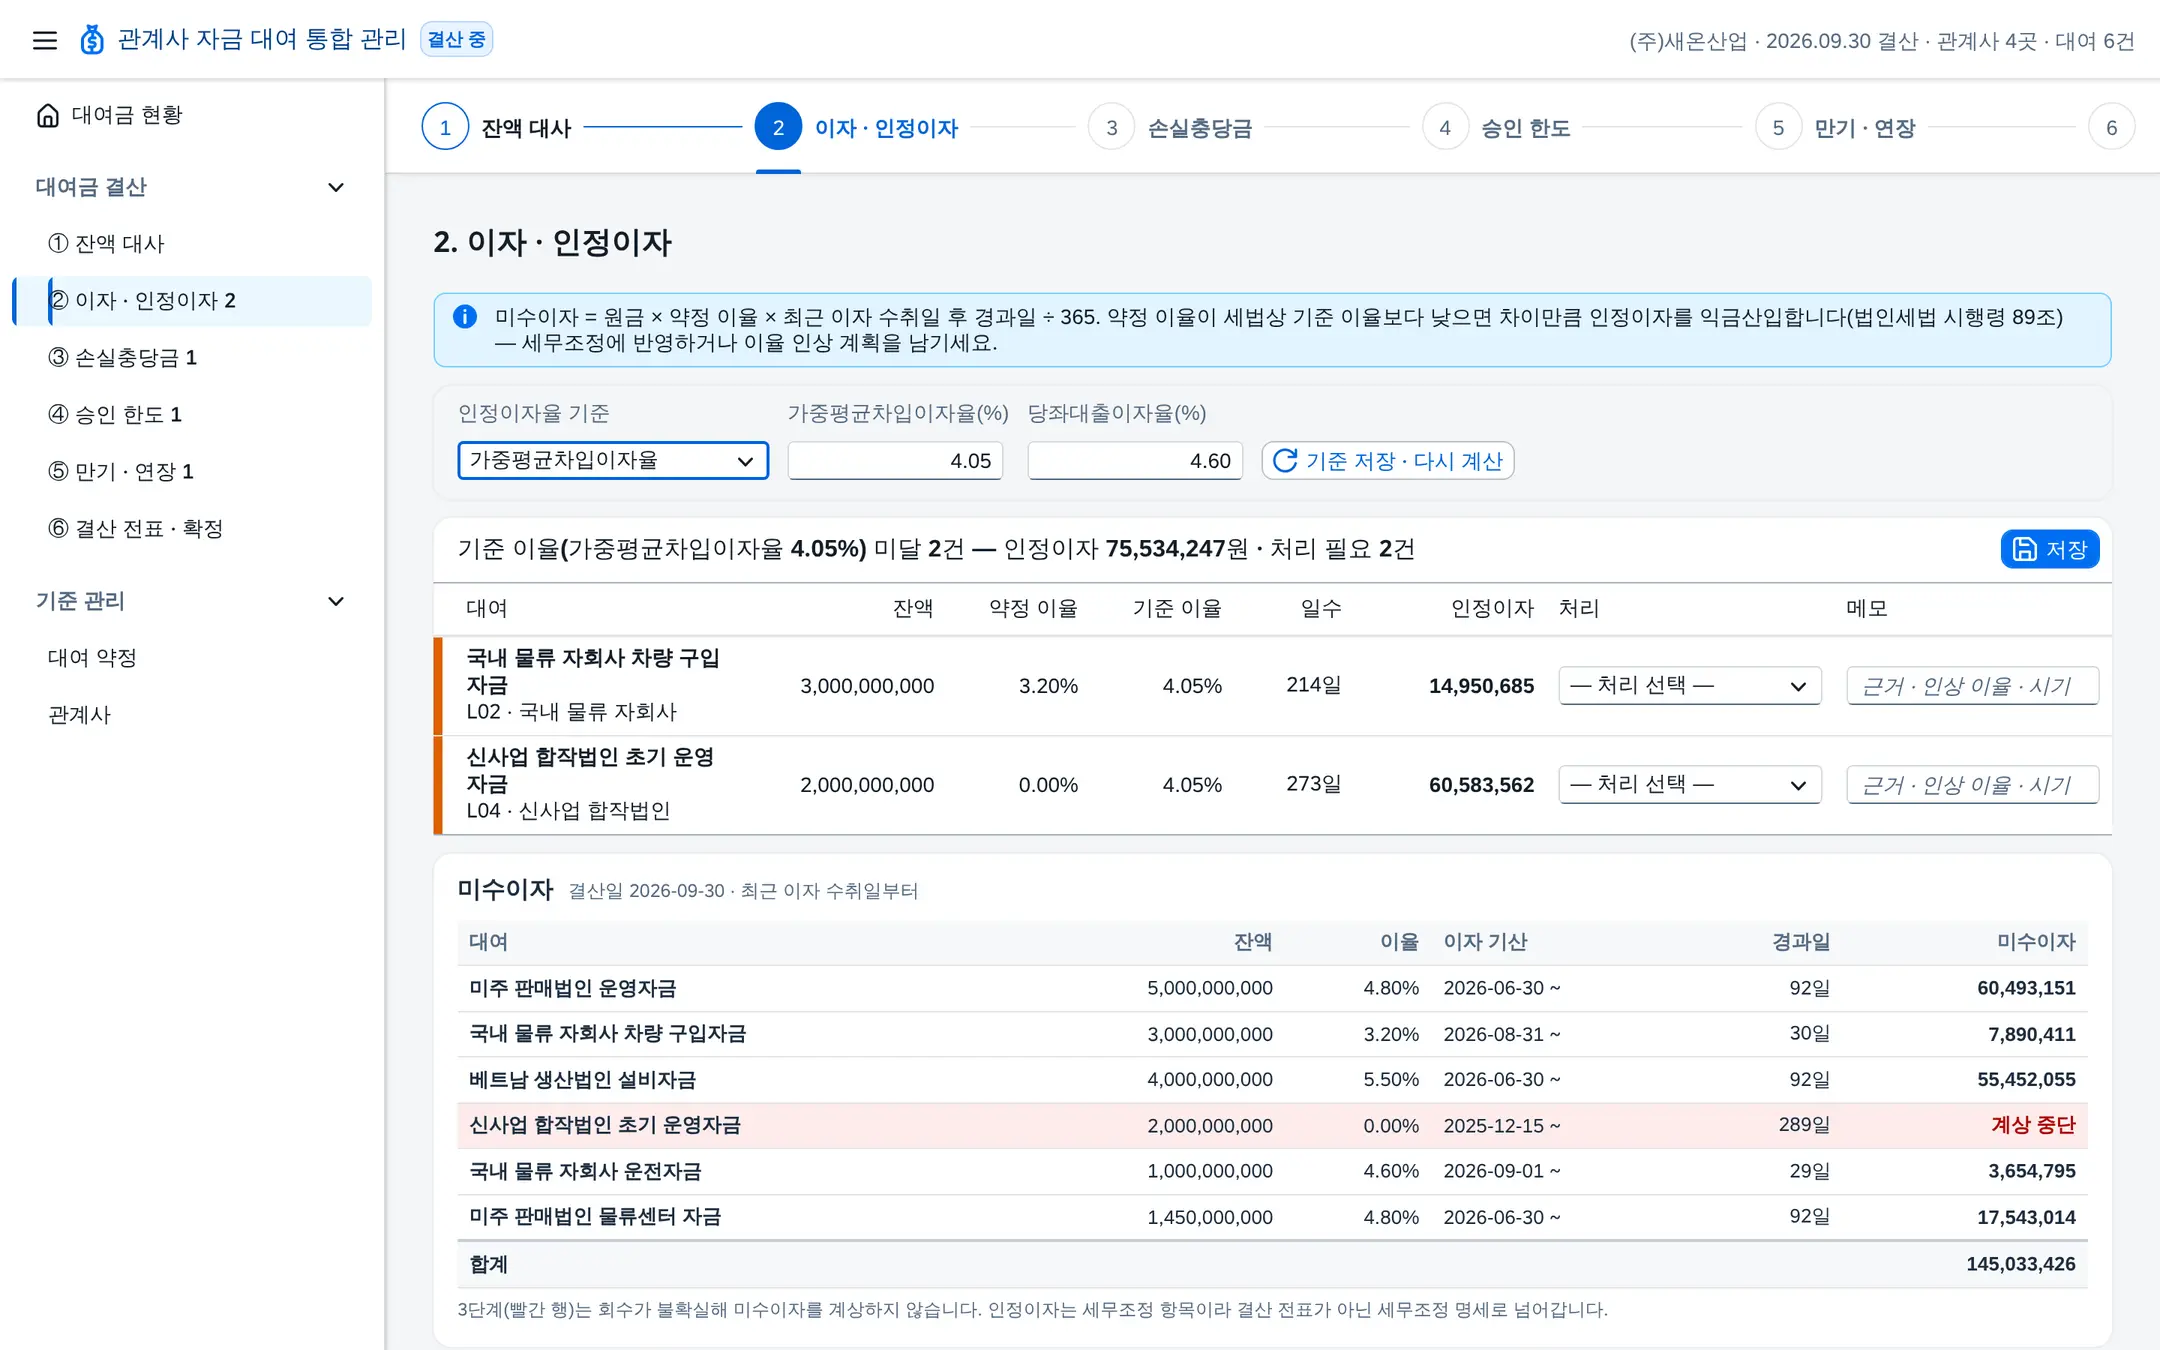Click the red 계상 중단 status text
The height and width of the screenshot is (1350, 2160).
(x=2033, y=1125)
